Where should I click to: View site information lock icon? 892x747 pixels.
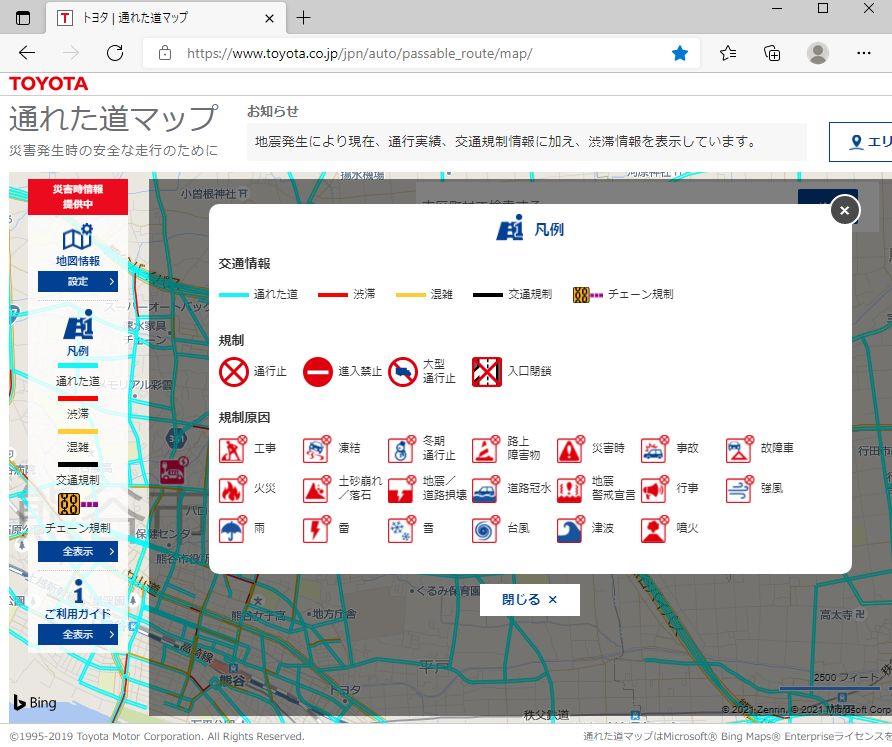[x=165, y=53]
